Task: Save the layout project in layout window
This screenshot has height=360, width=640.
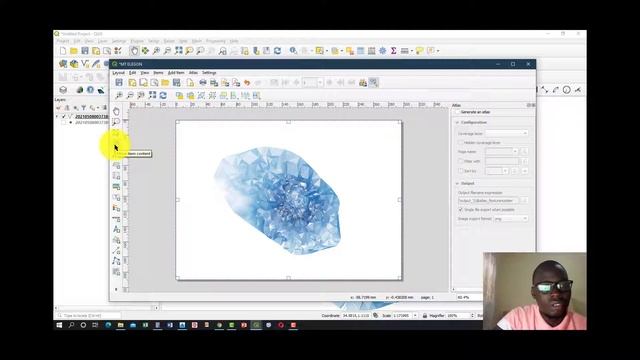Action: click(119, 82)
